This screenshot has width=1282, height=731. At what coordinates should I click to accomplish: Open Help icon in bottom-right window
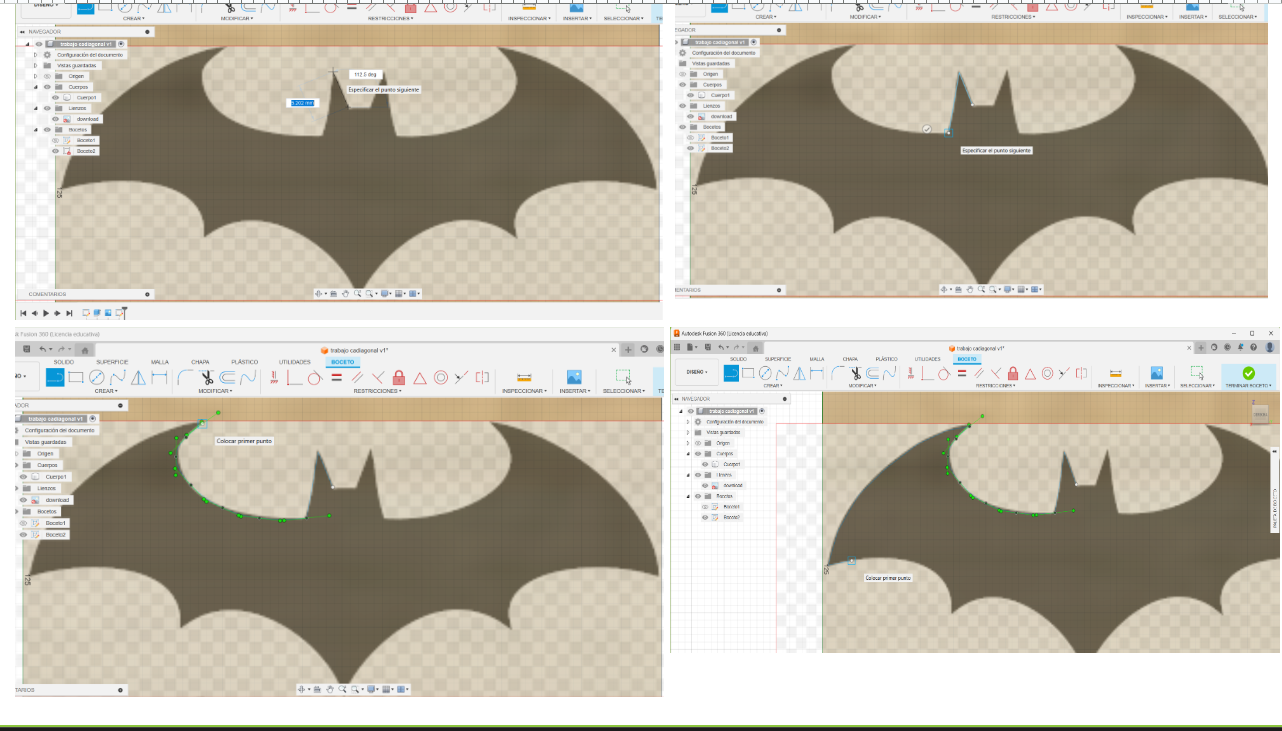tap(1253, 347)
